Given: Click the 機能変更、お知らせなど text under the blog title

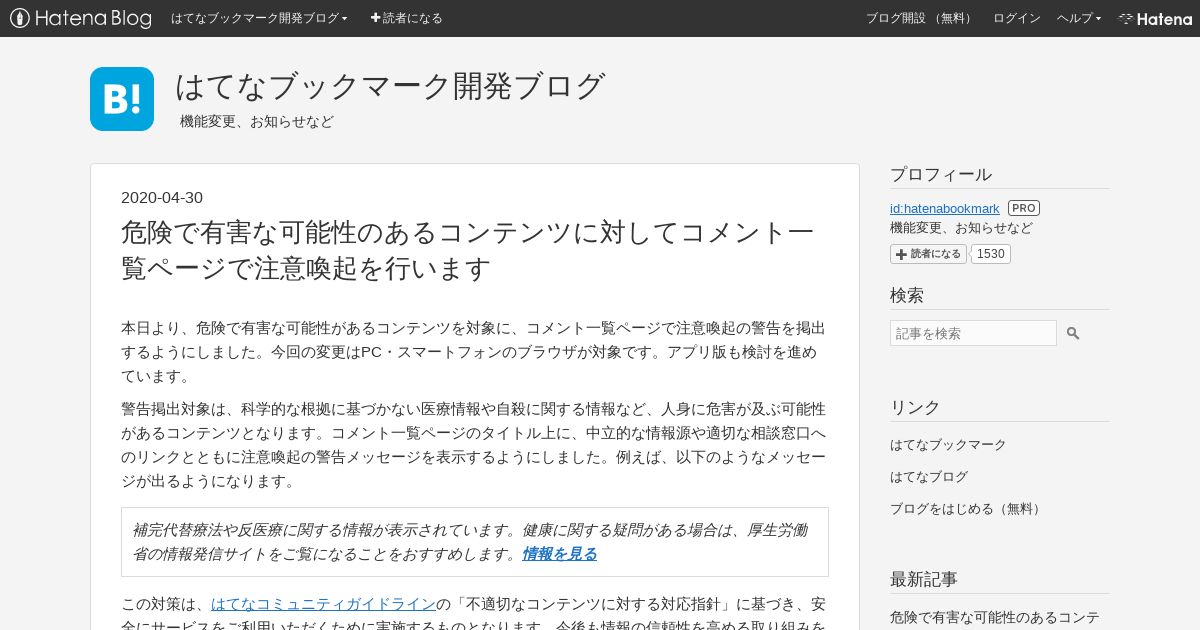Looking at the screenshot, I should click(257, 121).
